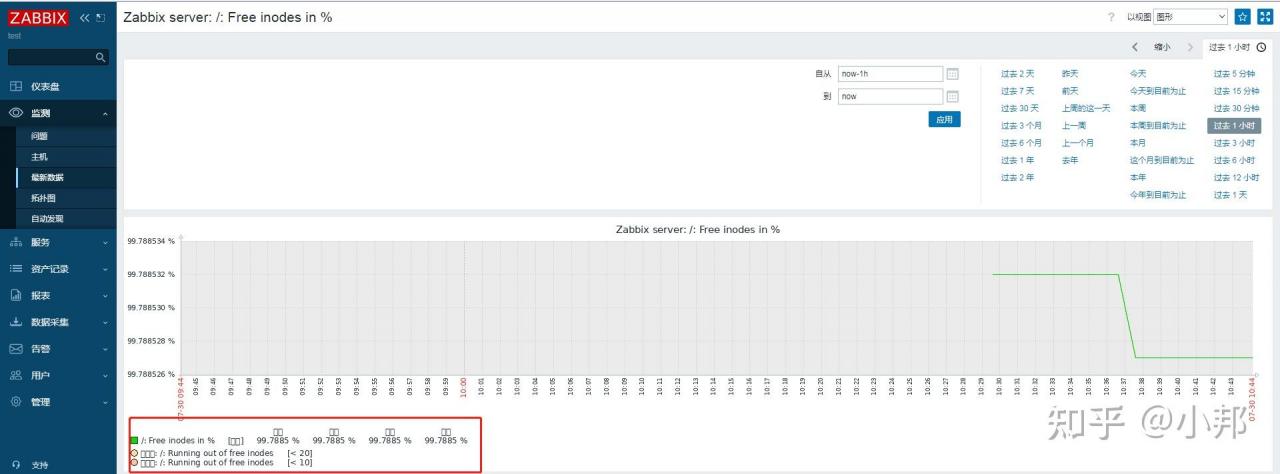Click the 应用 apply button

coord(944,119)
